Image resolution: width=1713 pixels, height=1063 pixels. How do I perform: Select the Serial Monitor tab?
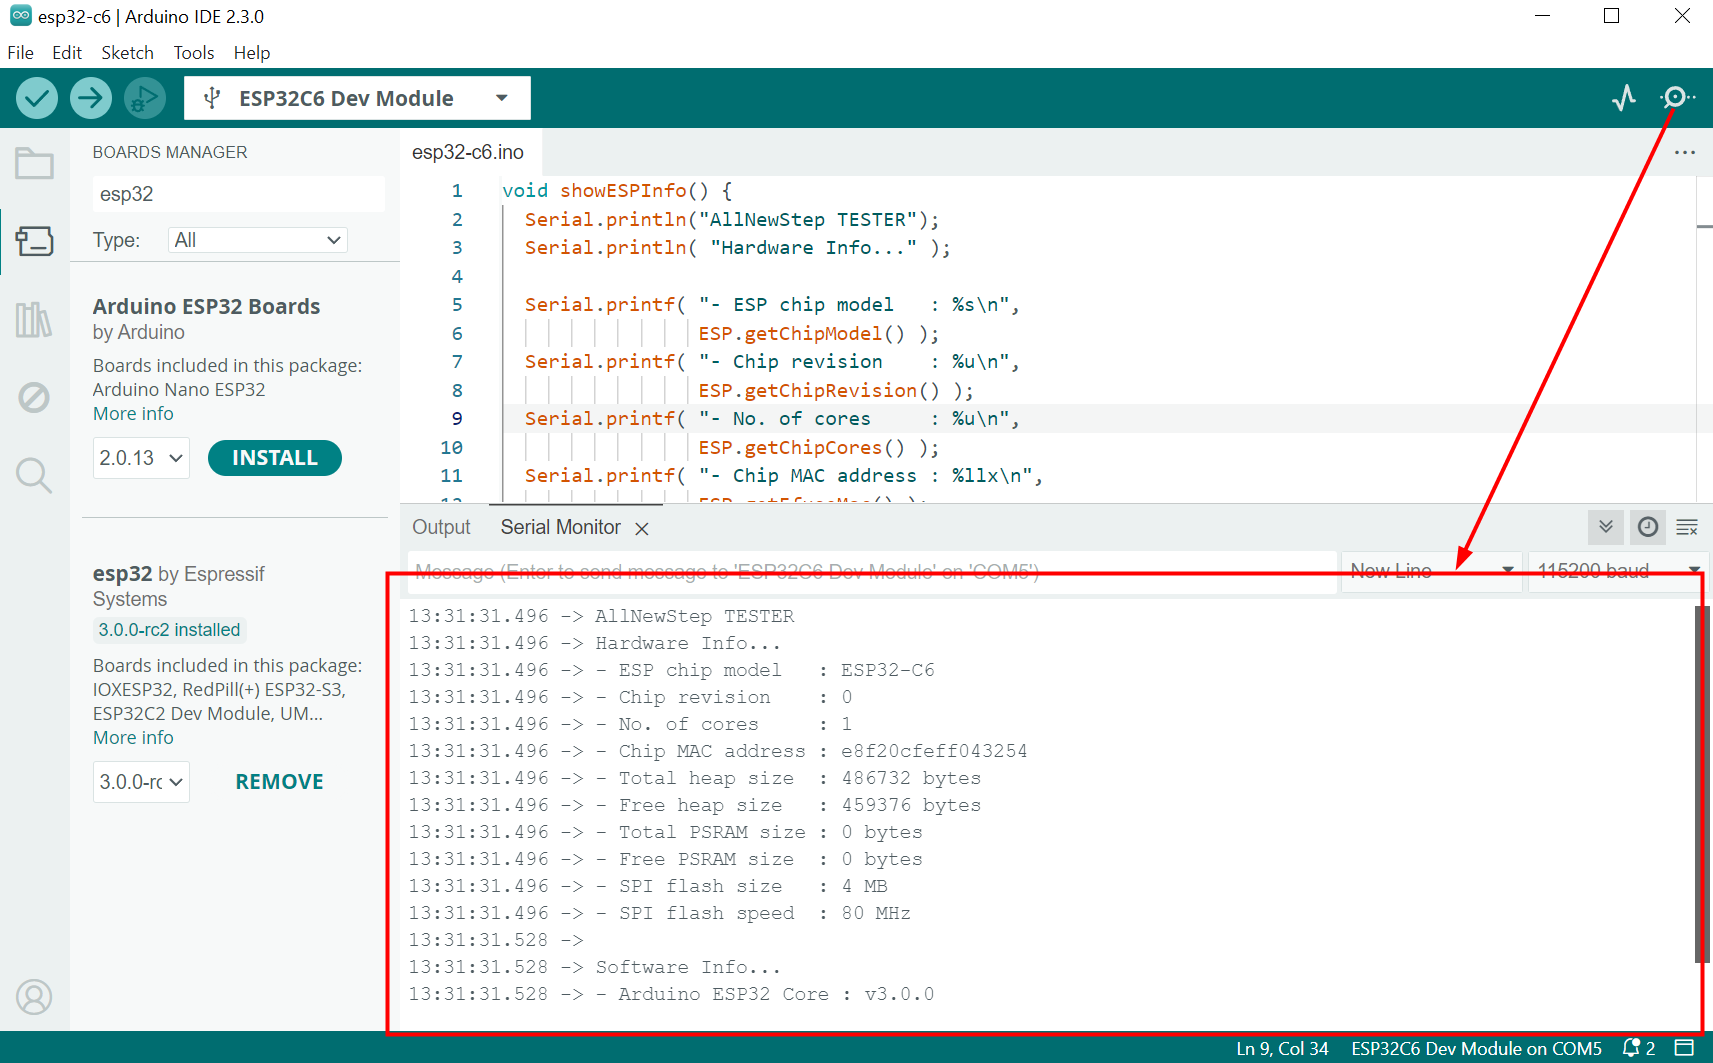tap(560, 527)
